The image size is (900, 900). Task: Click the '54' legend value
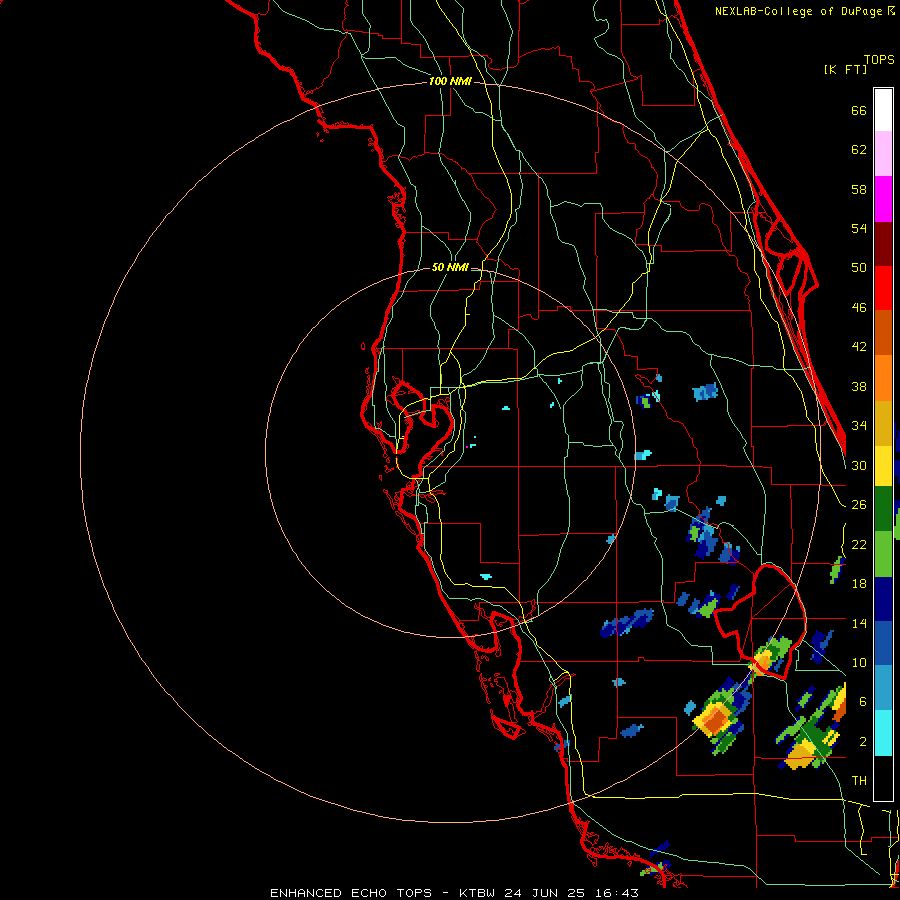(x=859, y=228)
